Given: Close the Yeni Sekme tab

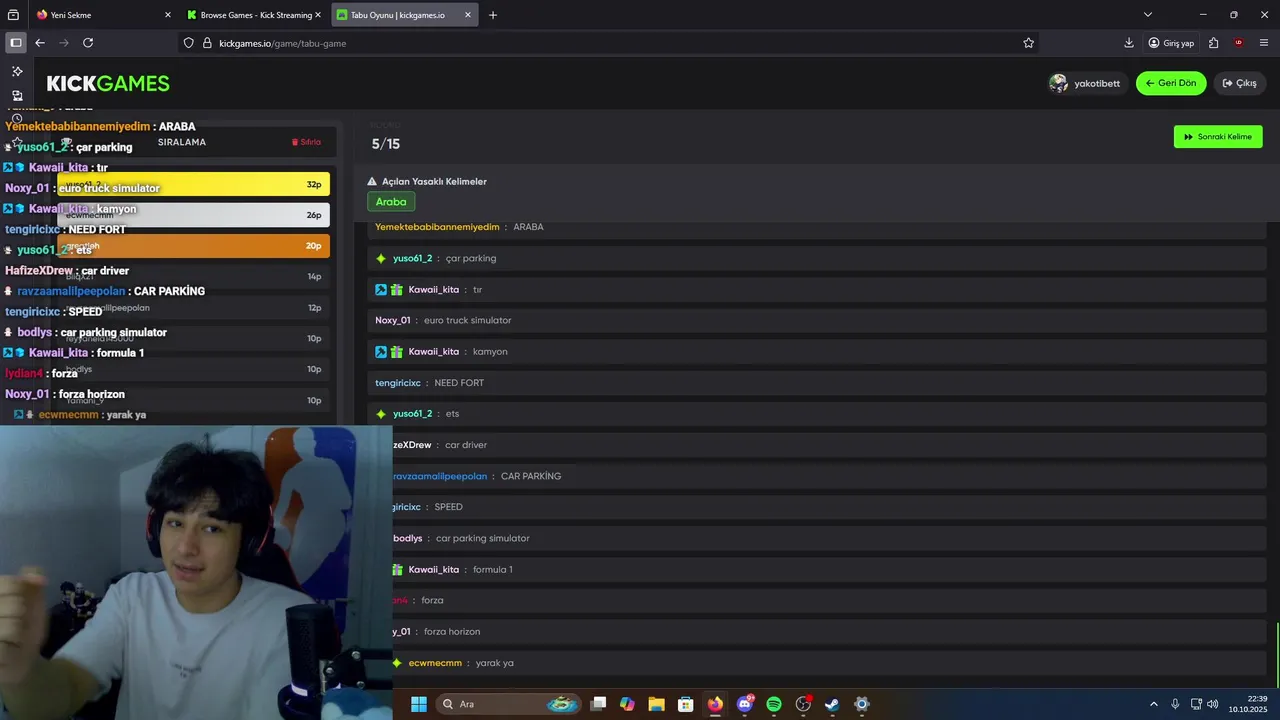Looking at the screenshot, I should click(167, 15).
